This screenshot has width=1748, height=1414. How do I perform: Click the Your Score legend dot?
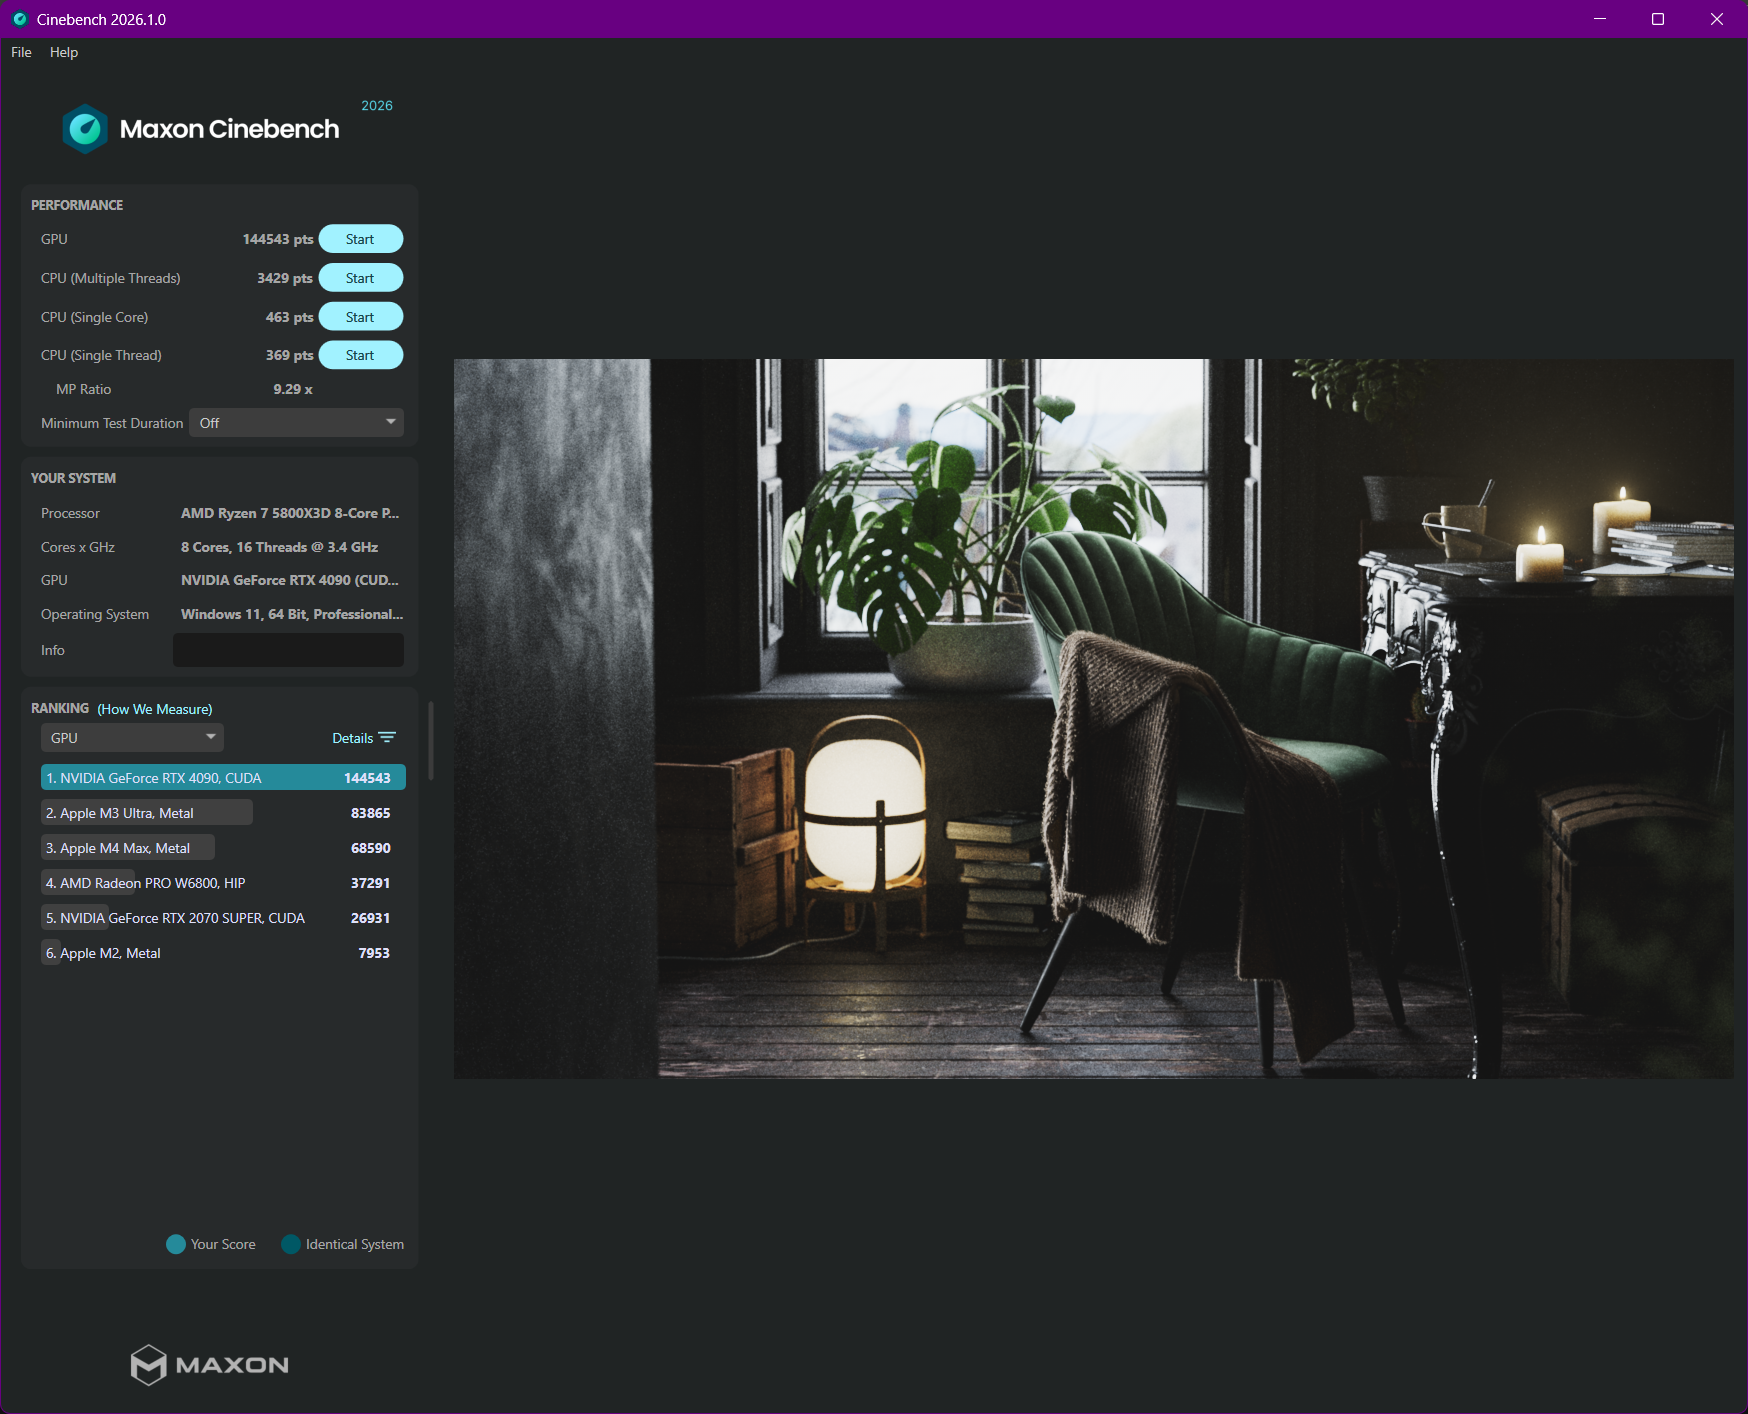point(176,1244)
